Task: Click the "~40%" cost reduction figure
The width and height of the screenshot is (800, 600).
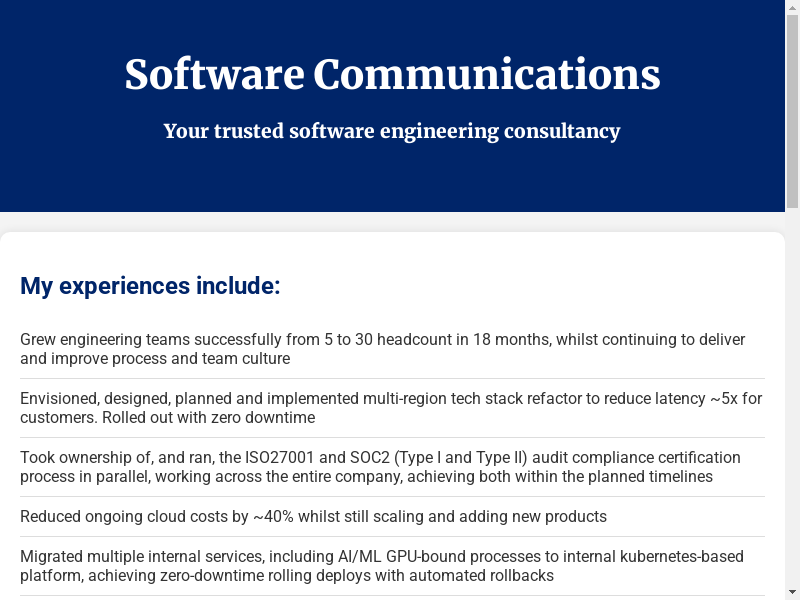Action: tap(272, 517)
